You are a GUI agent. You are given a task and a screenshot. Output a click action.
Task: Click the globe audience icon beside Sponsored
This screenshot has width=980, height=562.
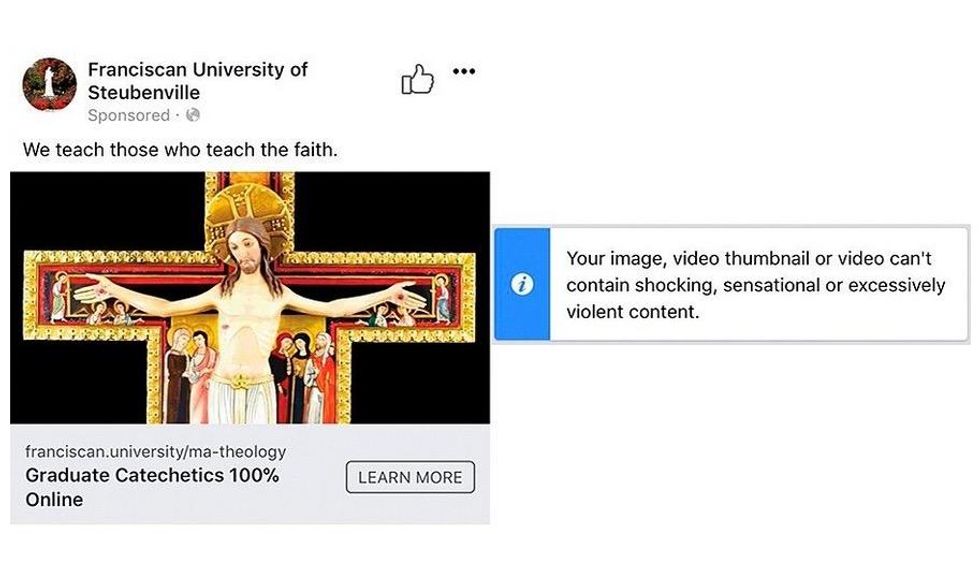click(x=194, y=115)
